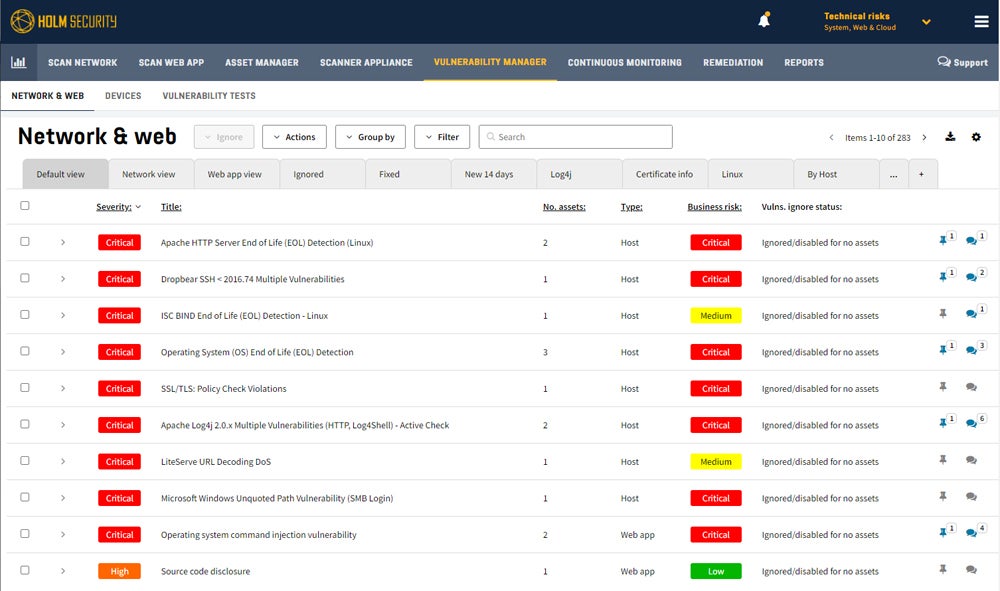Click the Search input field
The image size is (1000, 591).
[575, 137]
